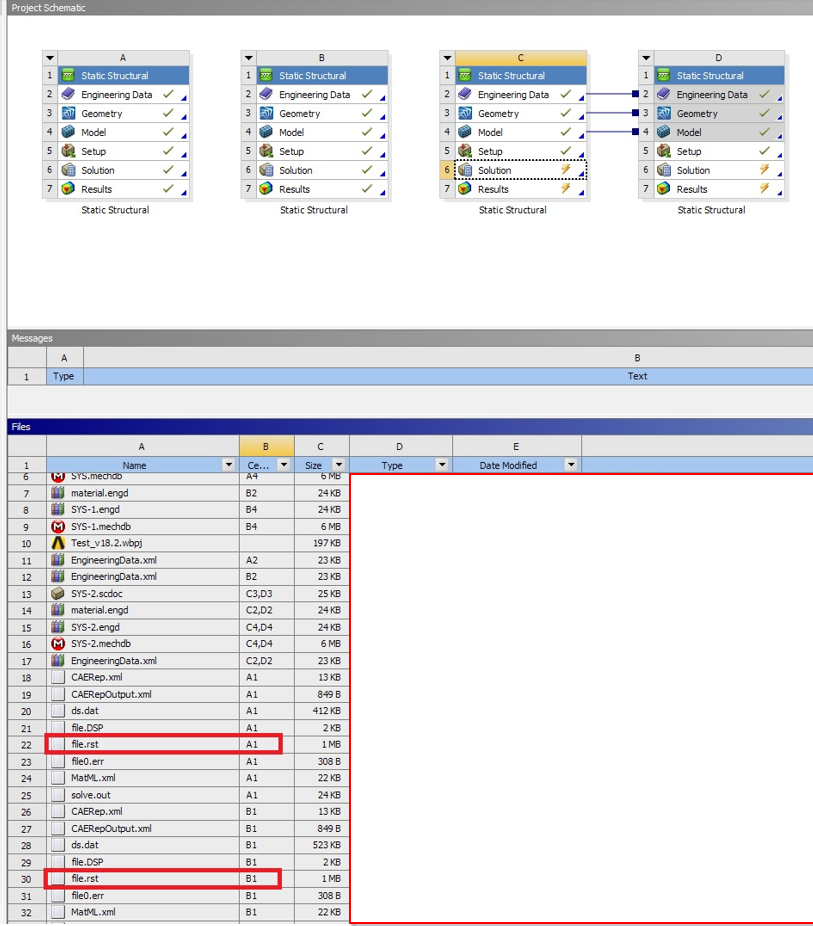
Task: Open system C dropdown arrow menu
Action: tap(447, 58)
